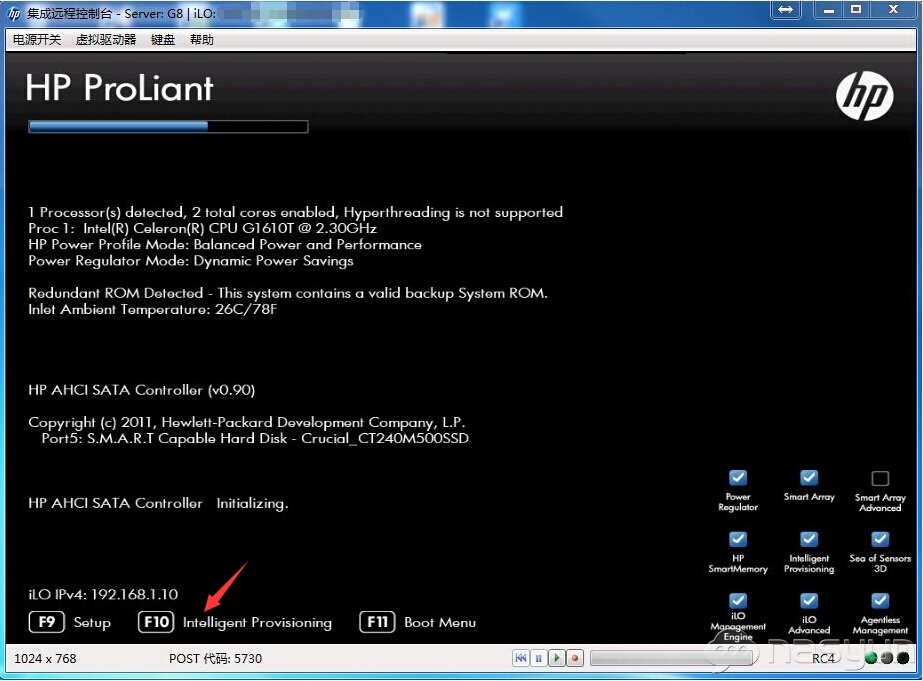Click the double-arrow button in the title bar
The height and width of the screenshot is (681, 923).
(786, 10)
